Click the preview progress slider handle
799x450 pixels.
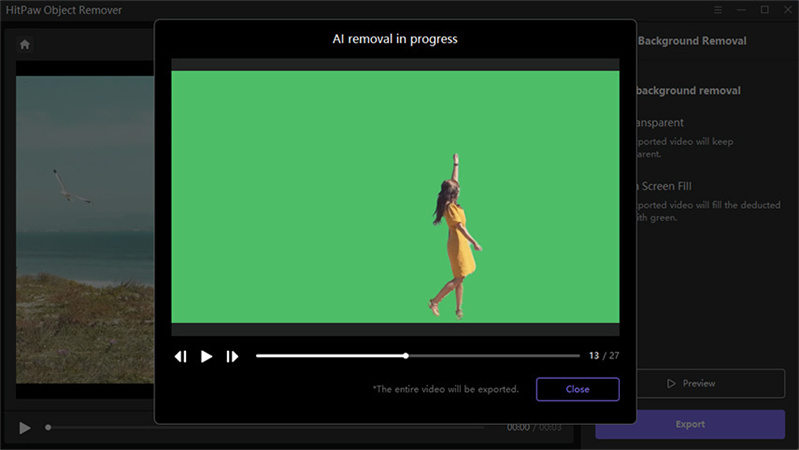pyautogui.click(x=406, y=356)
